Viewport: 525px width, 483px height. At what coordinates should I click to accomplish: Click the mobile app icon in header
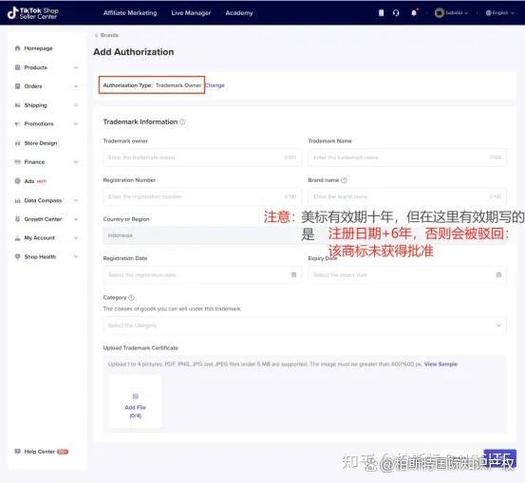click(381, 13)
